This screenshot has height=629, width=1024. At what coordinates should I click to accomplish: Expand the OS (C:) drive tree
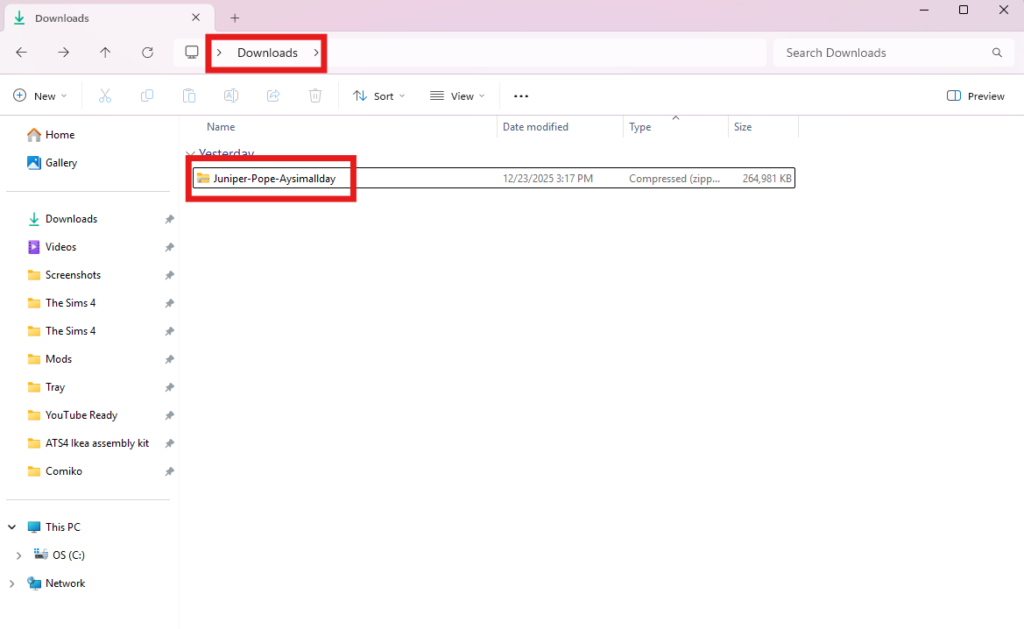click(20, 555)
